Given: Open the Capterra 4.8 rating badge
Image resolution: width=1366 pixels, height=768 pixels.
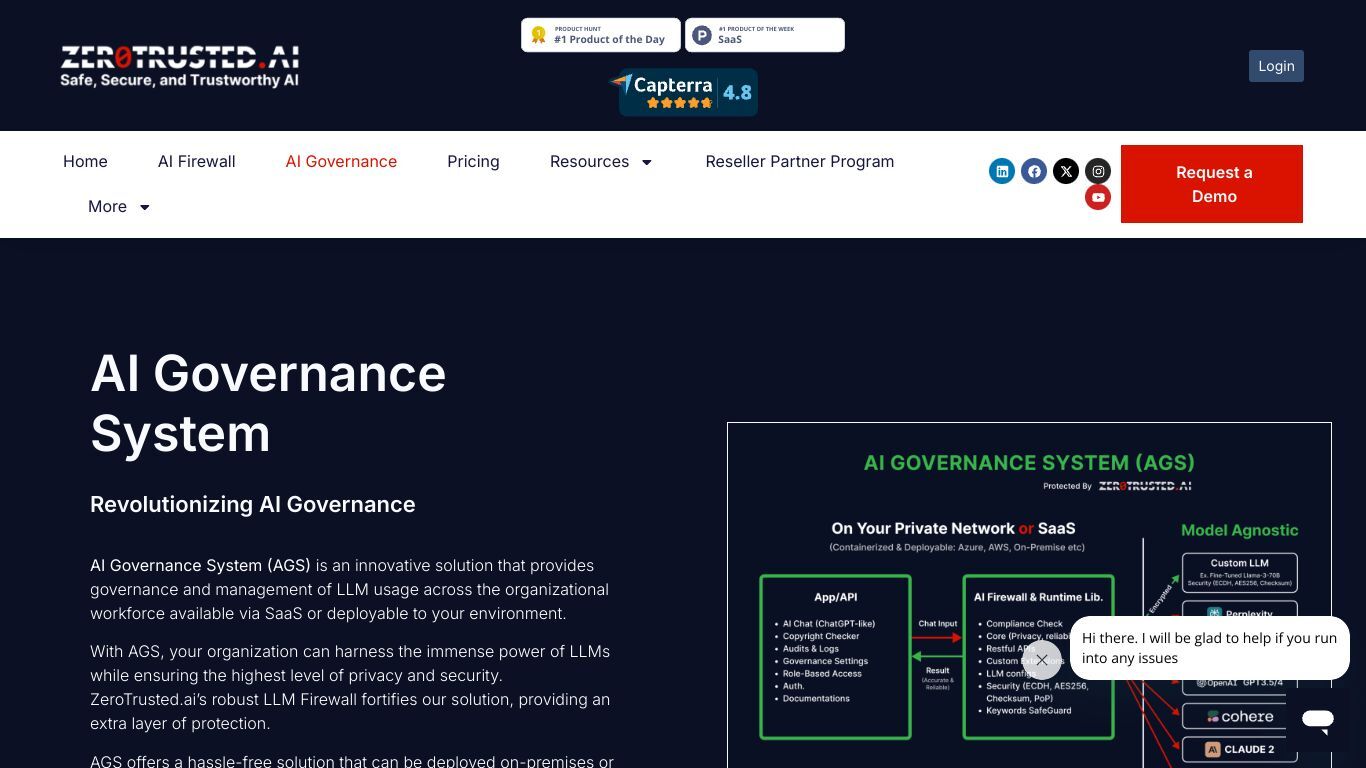Looking at the screenshot, I should 686,92.
